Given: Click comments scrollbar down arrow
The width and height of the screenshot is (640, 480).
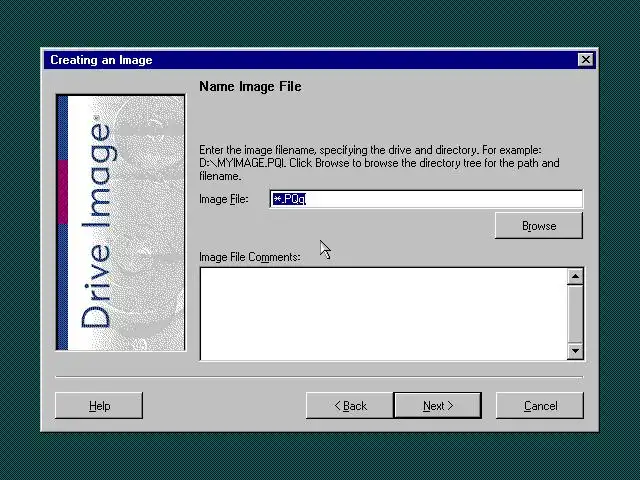Looking at the screenshot, I should point(575,351).
